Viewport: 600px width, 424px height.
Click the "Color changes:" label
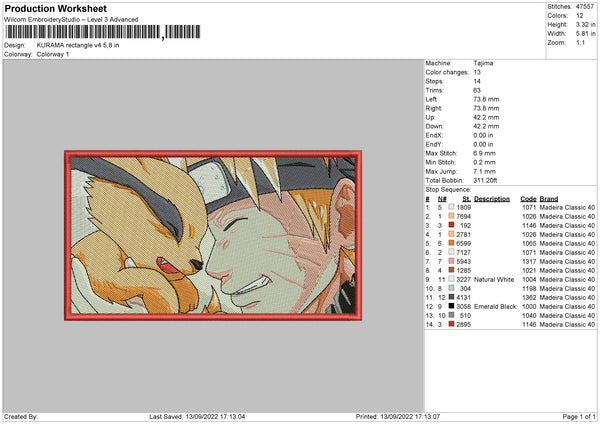pos(447,72)
